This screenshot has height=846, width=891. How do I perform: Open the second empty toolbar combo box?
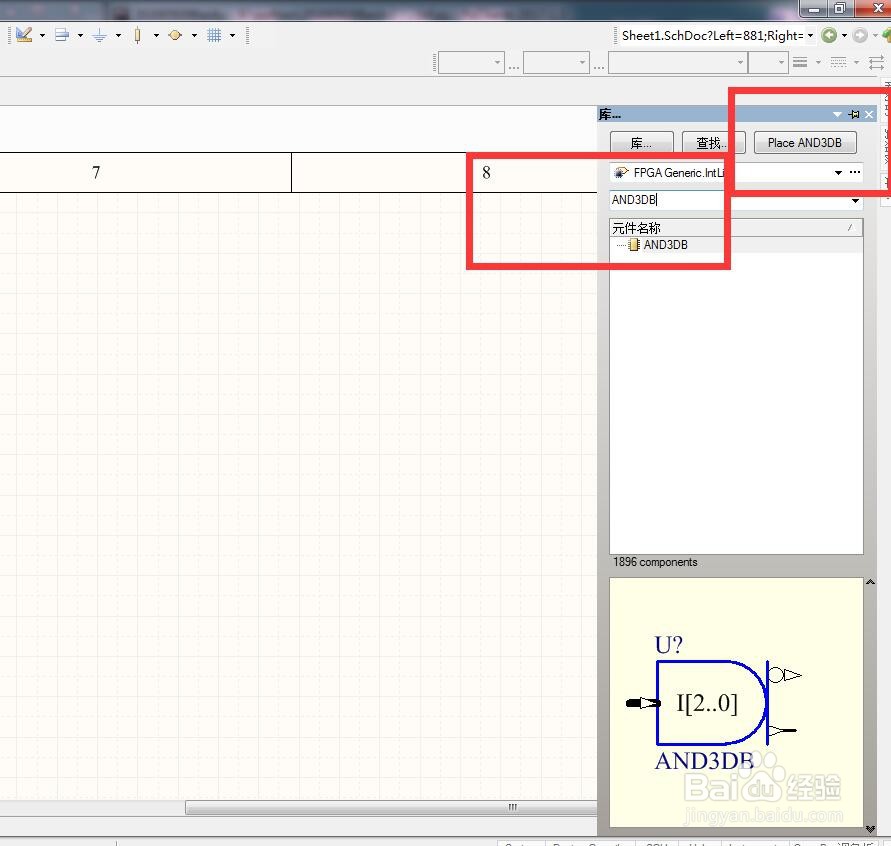click(556, 62)
